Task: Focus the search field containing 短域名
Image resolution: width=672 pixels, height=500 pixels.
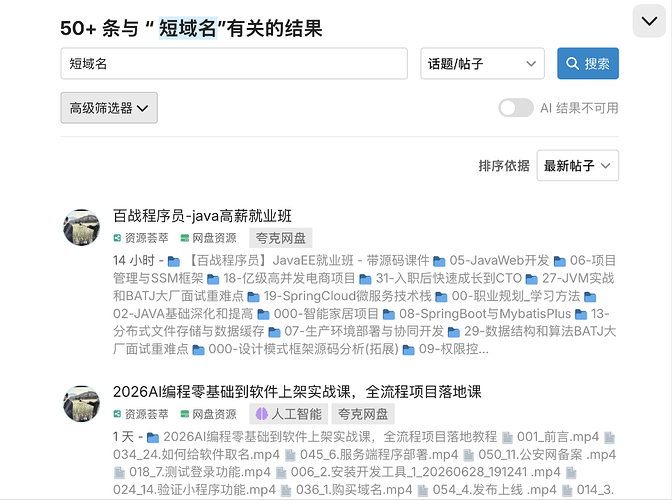Action: point(234,63)
